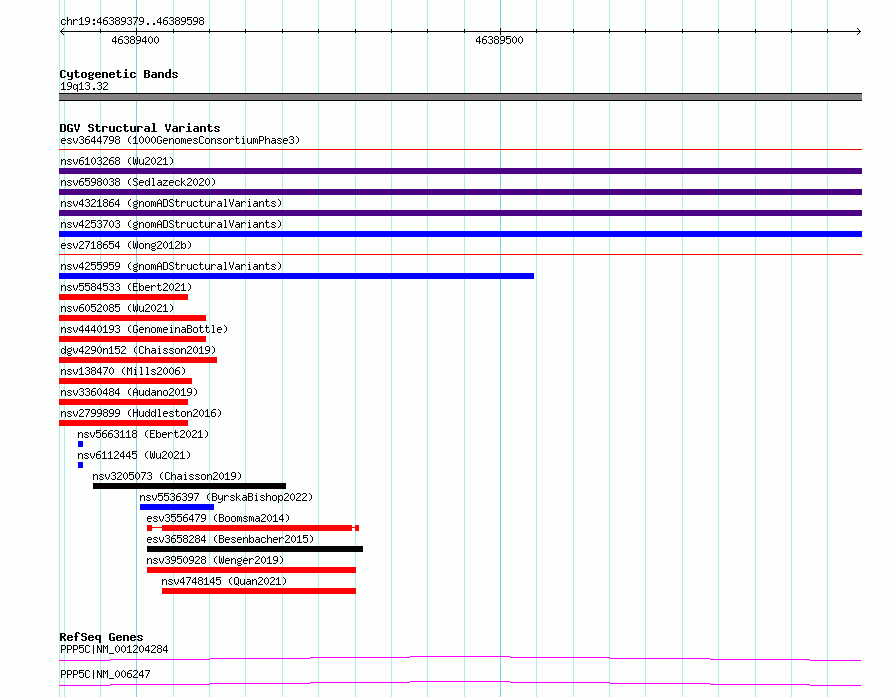The height and width of the screenshot is (697, 890).
Task: Click the right arrowhead of the ruler
Action: tap(859, 32)
